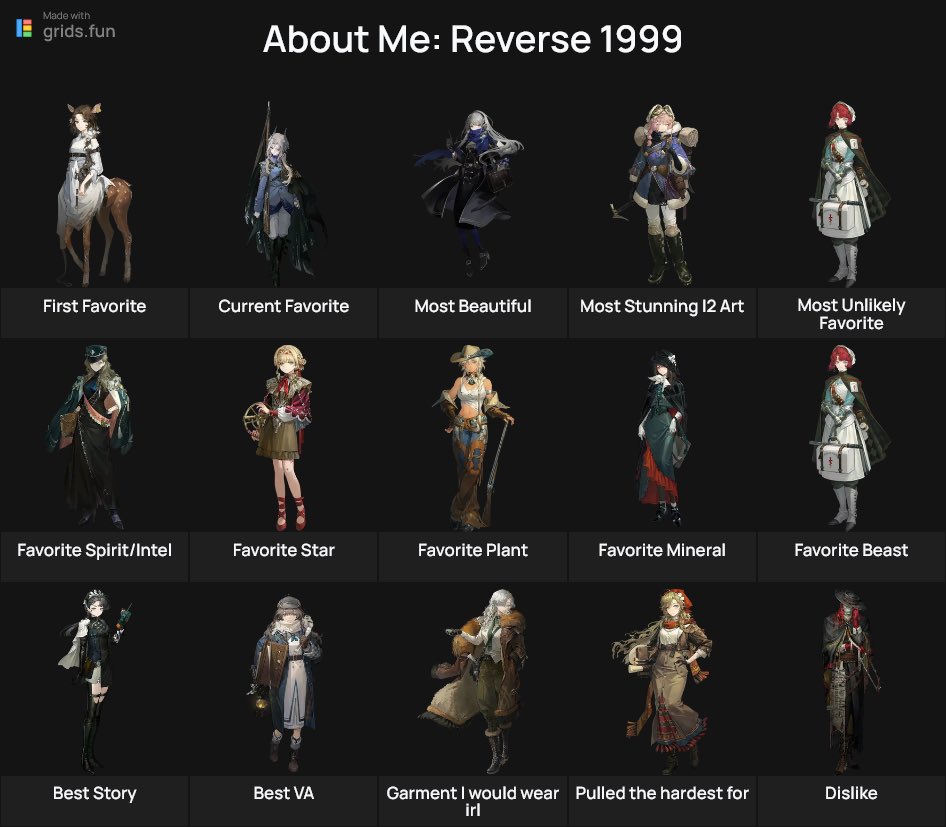Click the Favorite Plant label
Viewport: 946px width, 827px height.
click(473, 550)
